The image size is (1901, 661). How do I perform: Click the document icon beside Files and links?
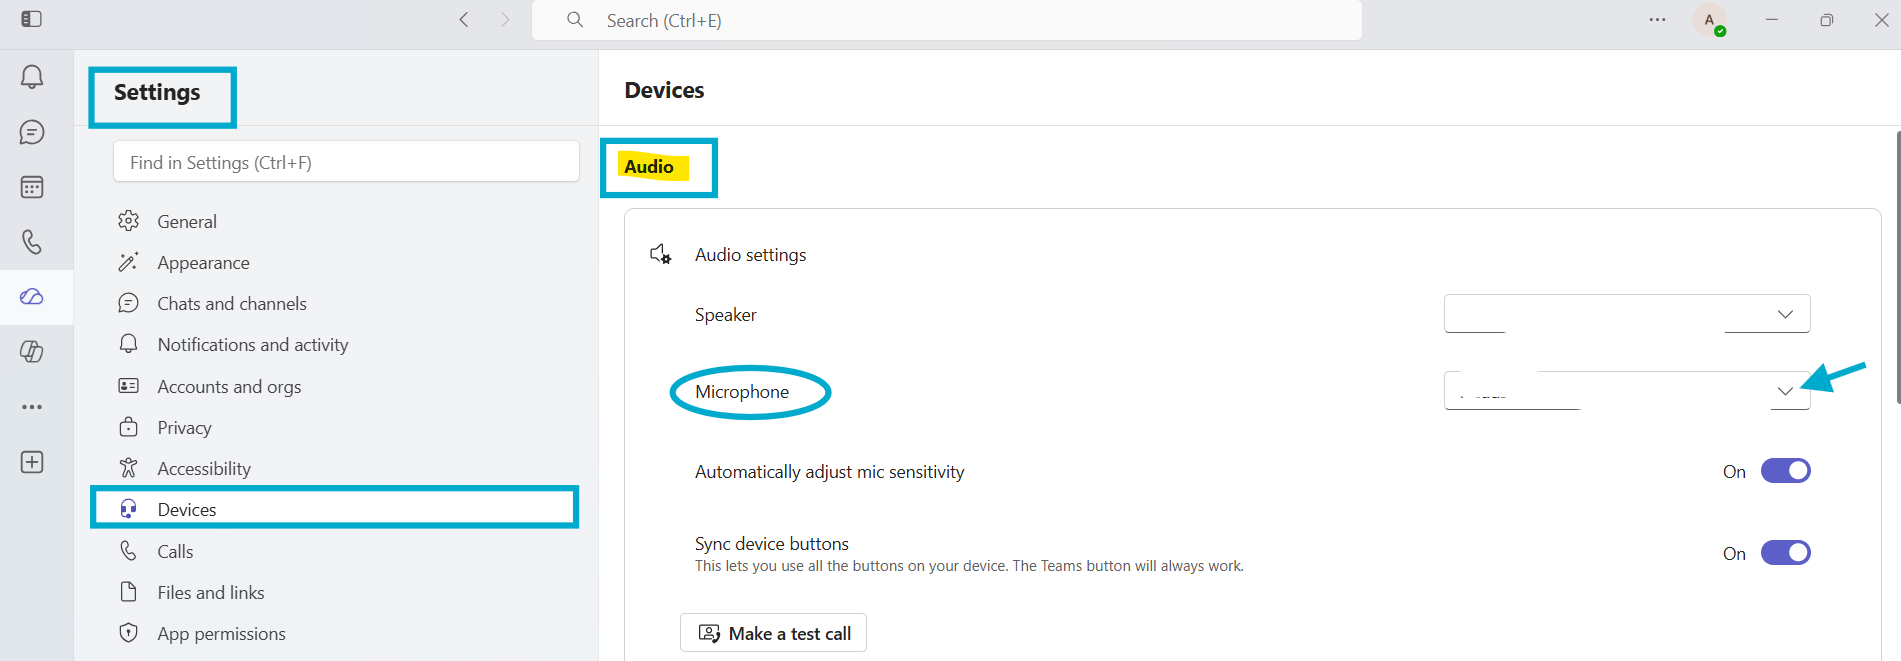pos(129,592)
